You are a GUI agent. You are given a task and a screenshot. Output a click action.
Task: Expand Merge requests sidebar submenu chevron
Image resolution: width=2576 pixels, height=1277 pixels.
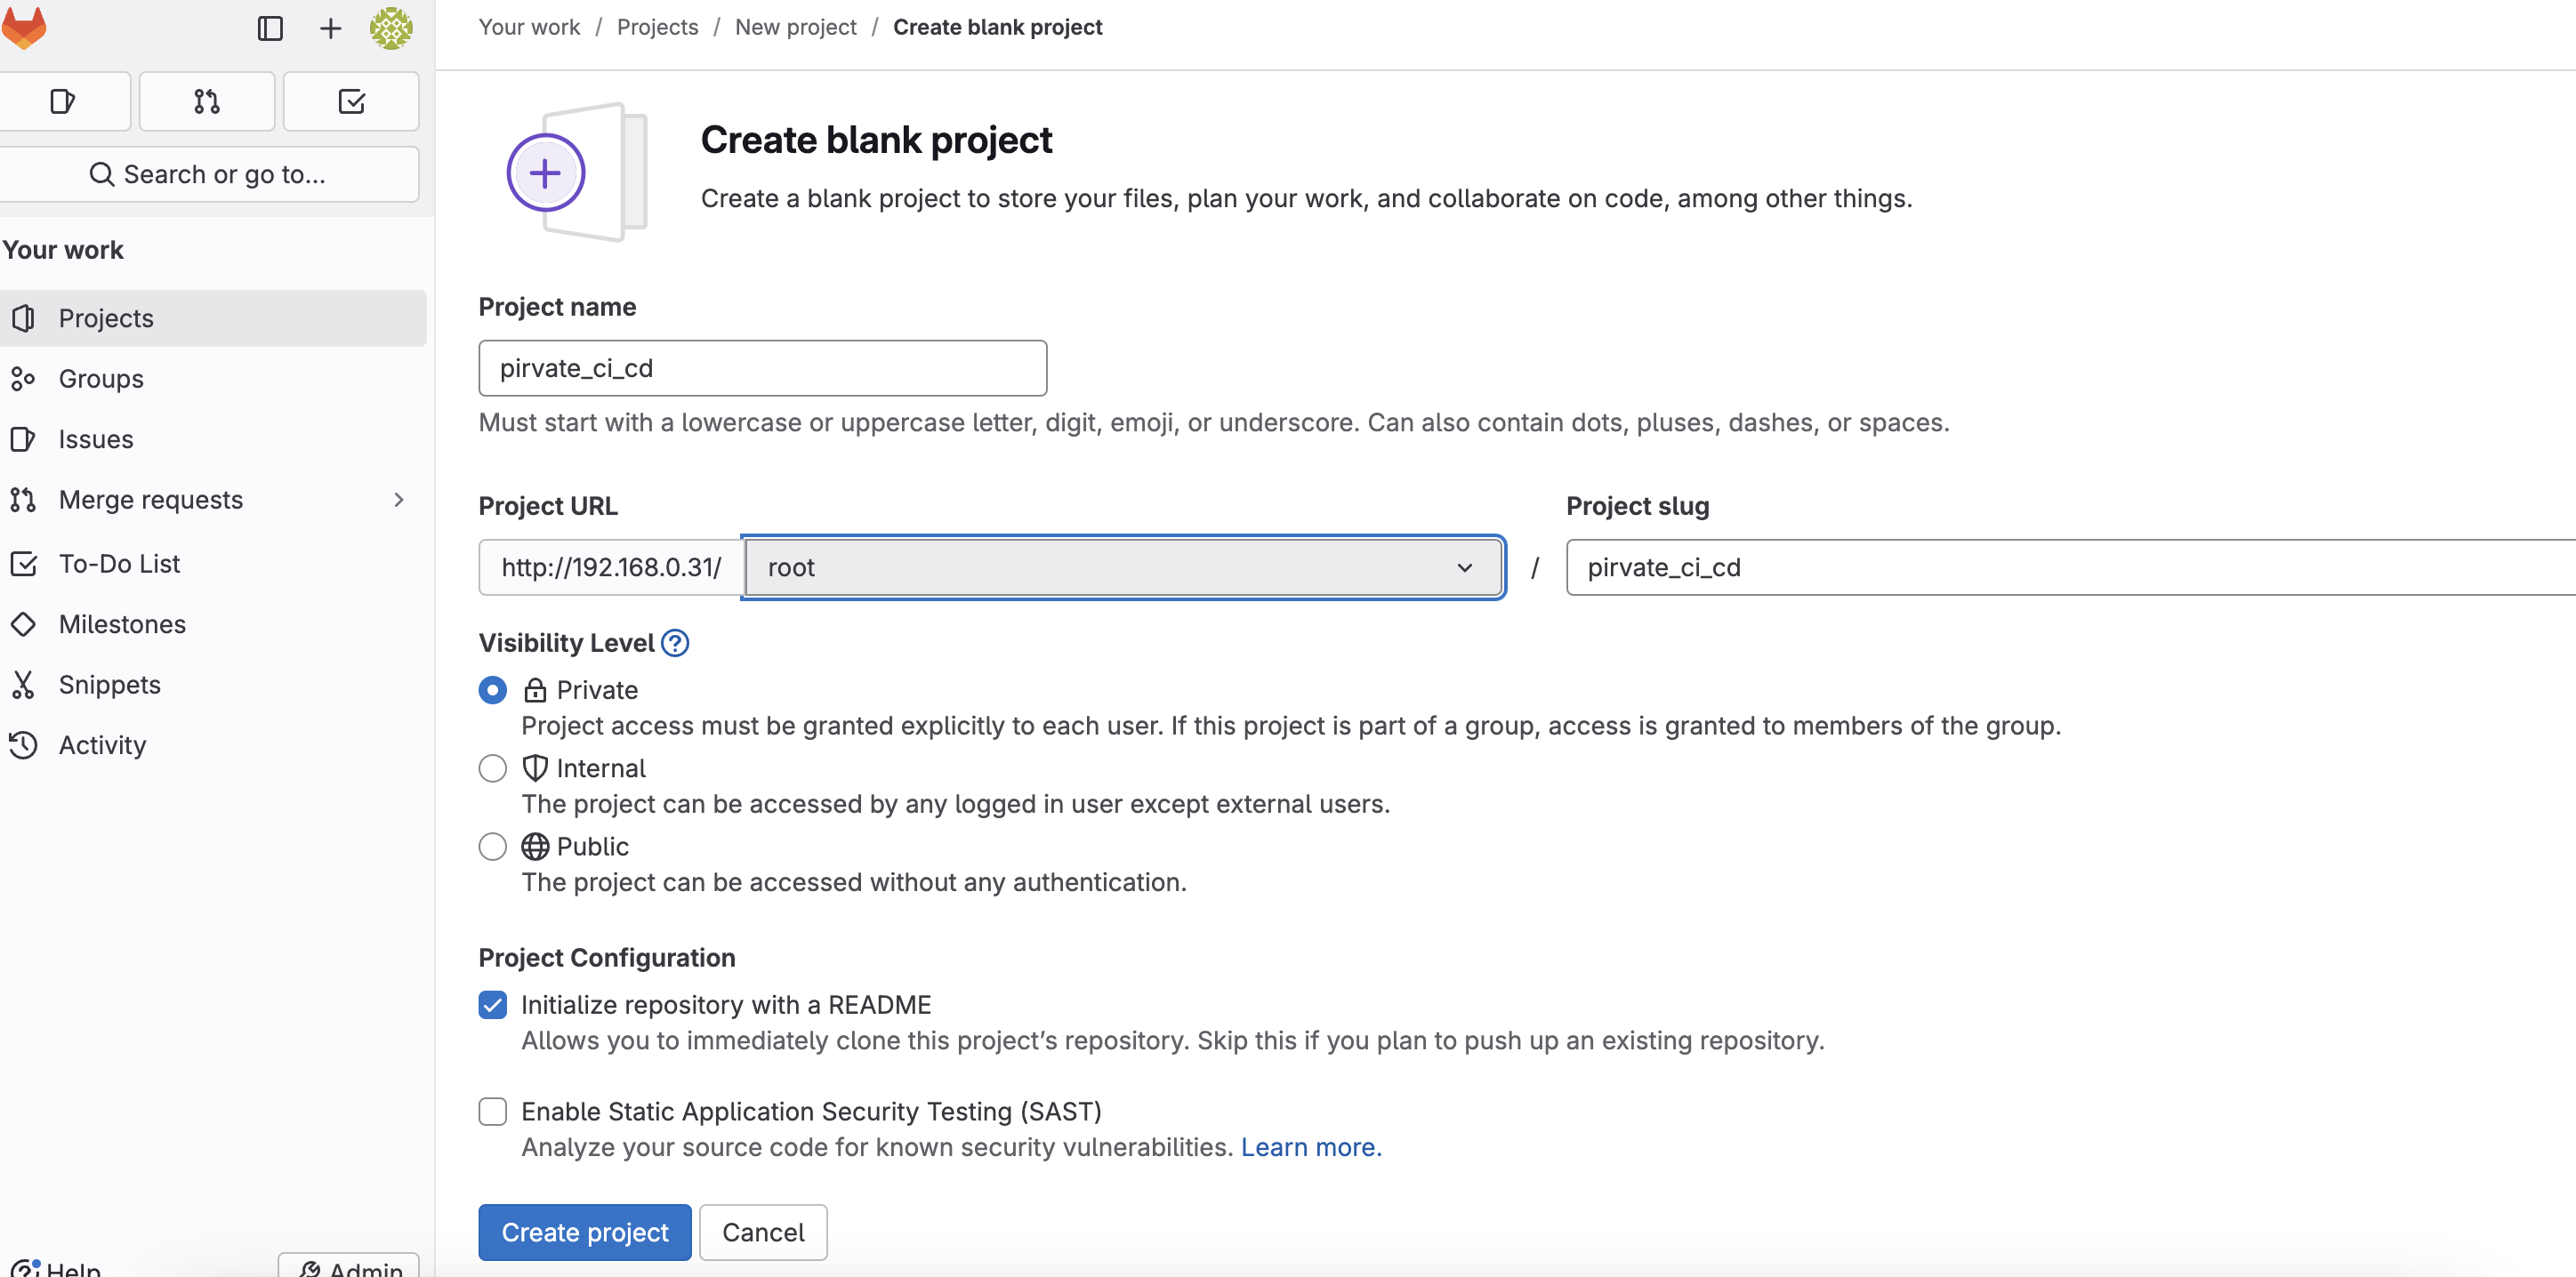(x=399, y=499)
